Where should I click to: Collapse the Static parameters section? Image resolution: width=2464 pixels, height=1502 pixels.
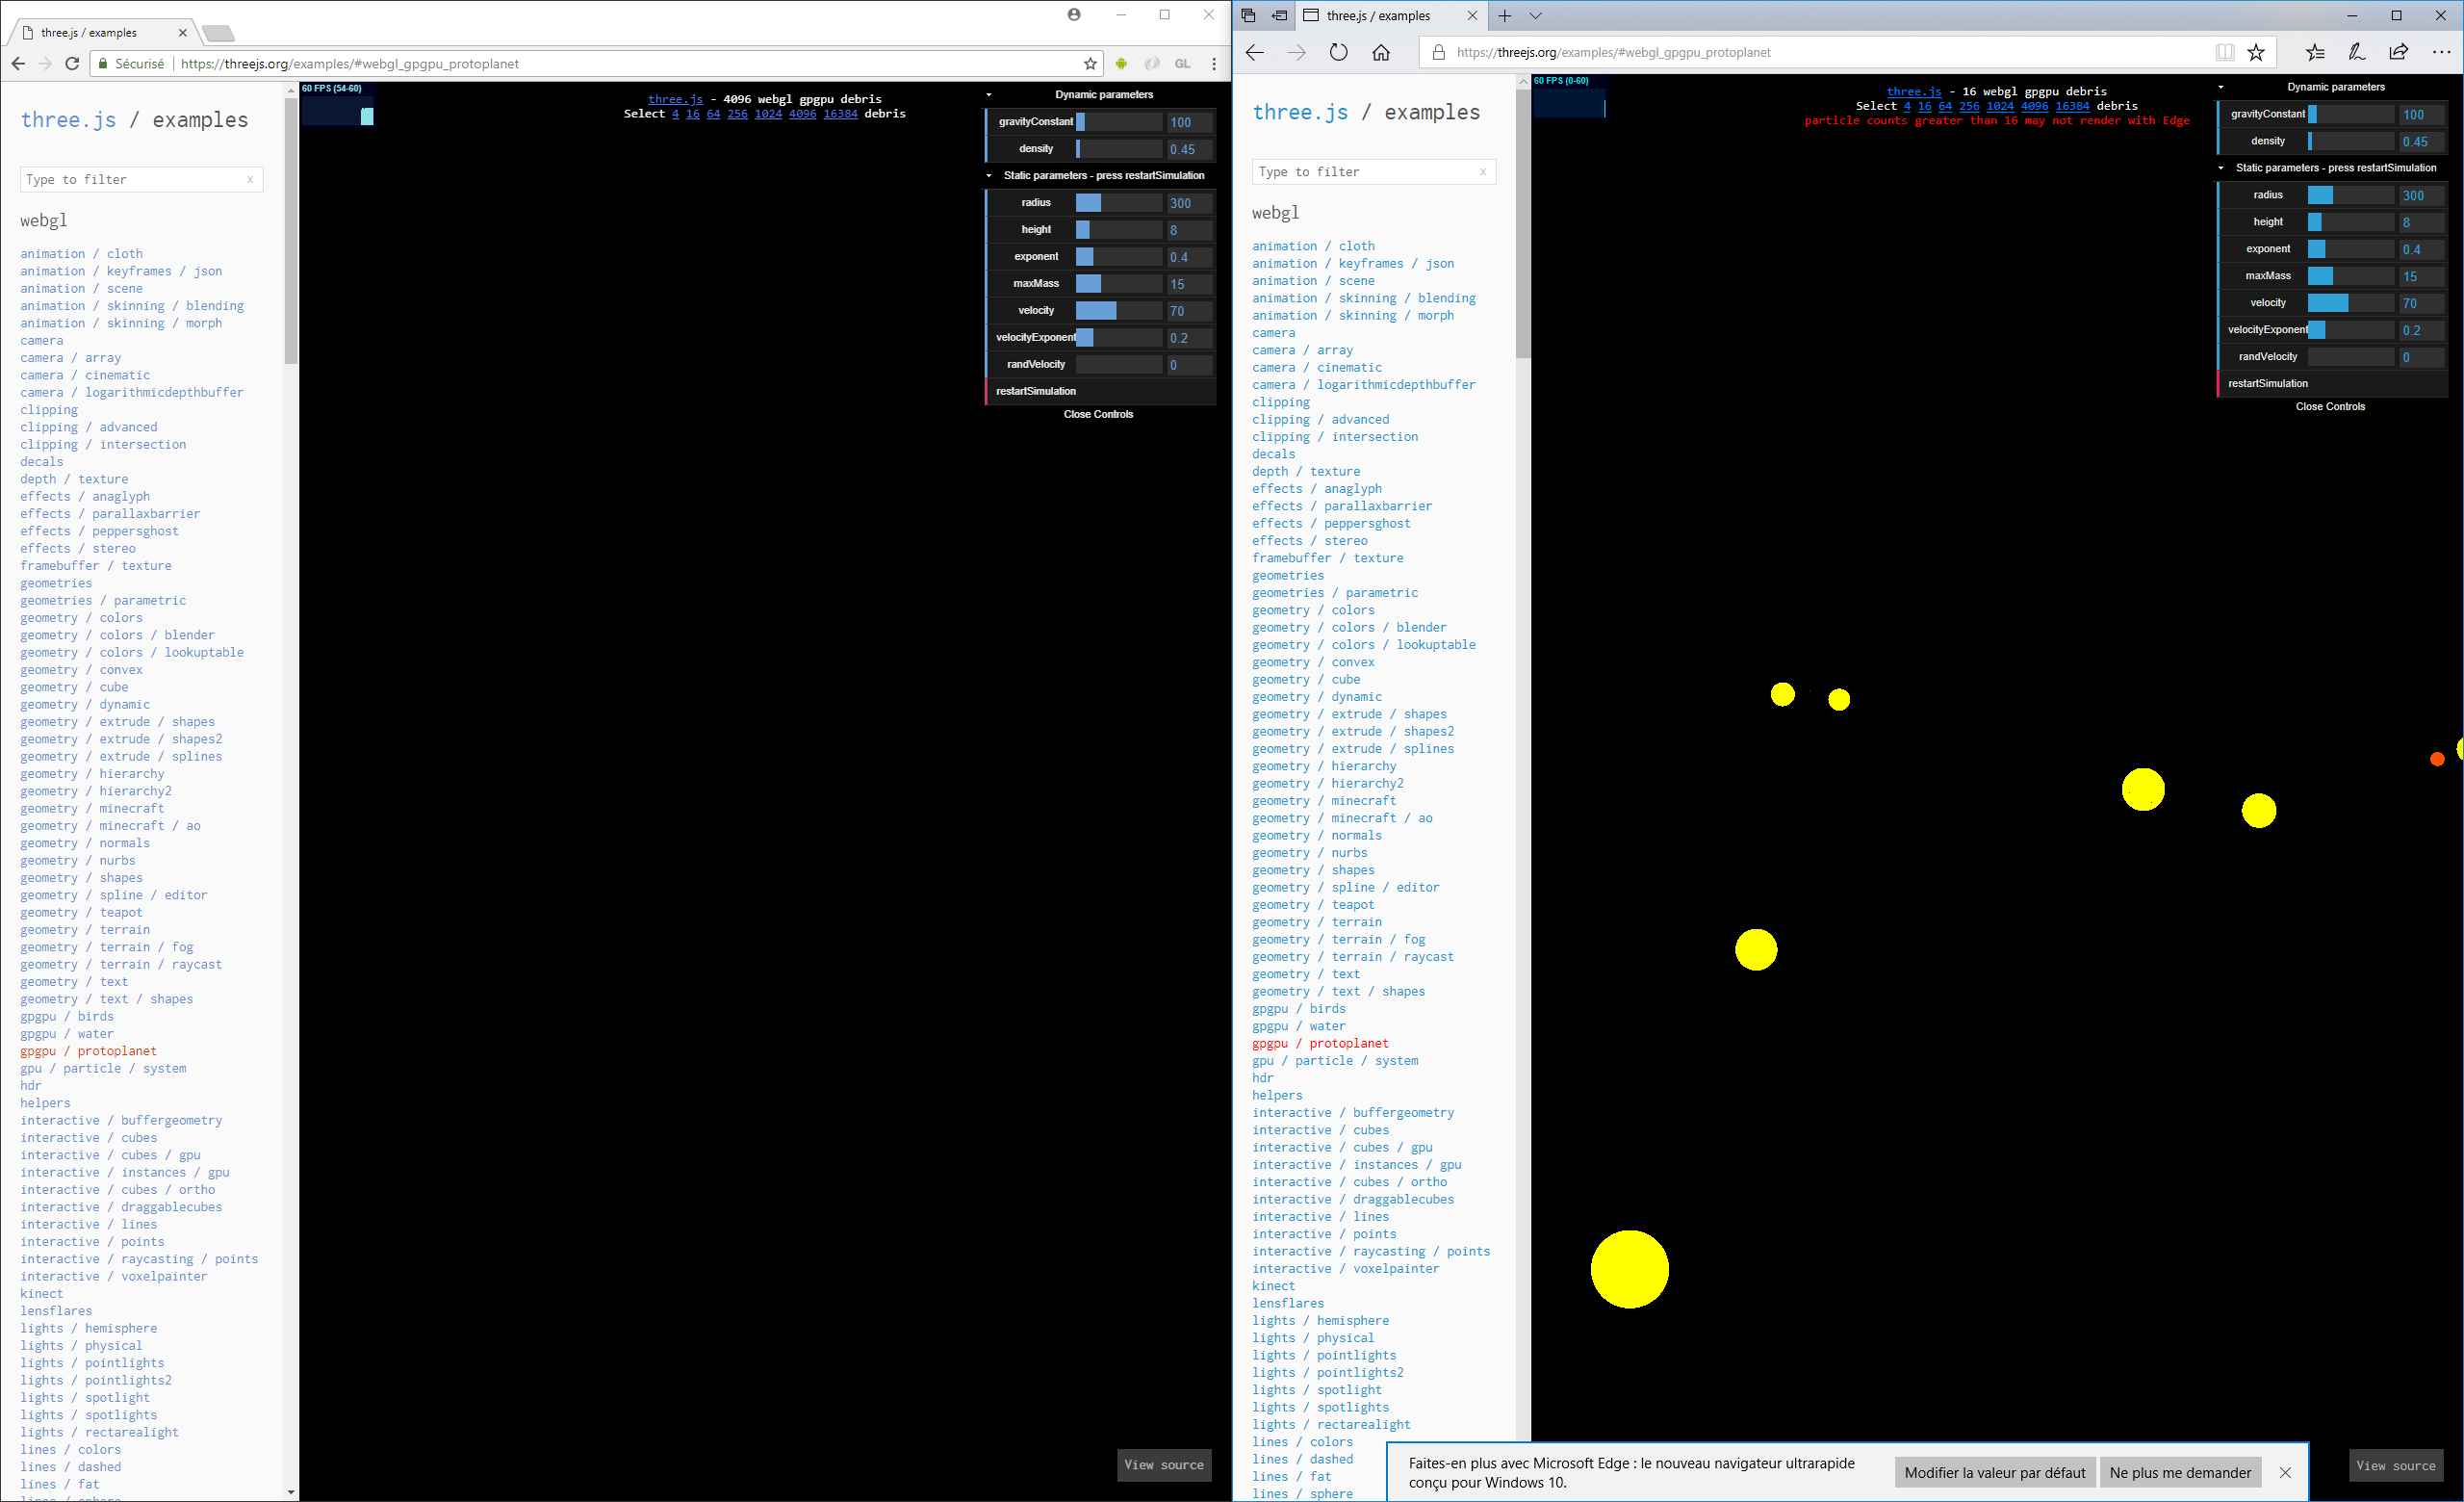tap(989, 175)
